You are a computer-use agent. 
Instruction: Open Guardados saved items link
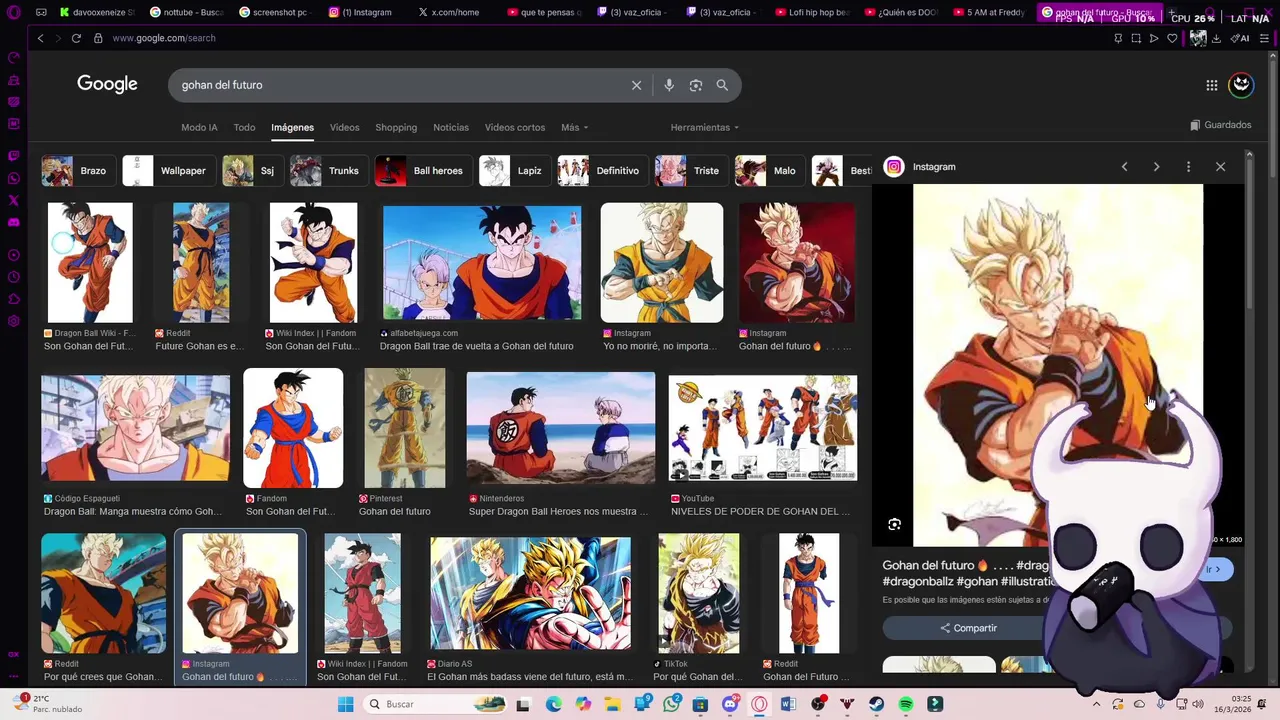[x=1221, y=125]
